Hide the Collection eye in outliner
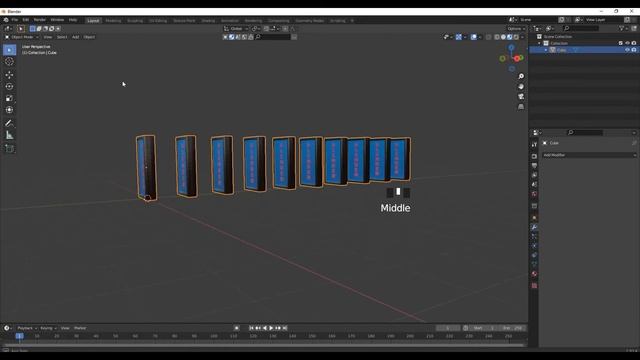 tap(627, 43)
